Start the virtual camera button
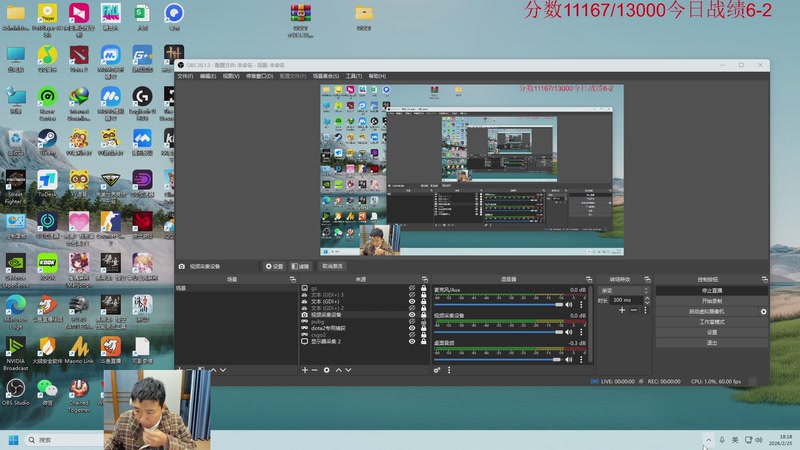This screenshot has height=450, width=800. pos(707,311)
